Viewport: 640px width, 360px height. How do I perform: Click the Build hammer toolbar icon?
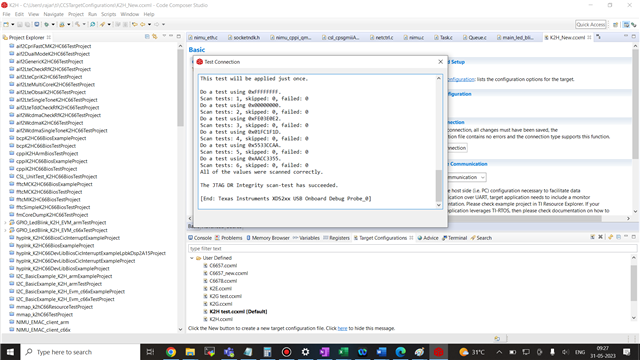pyautogui.click(x=78, y=24)
